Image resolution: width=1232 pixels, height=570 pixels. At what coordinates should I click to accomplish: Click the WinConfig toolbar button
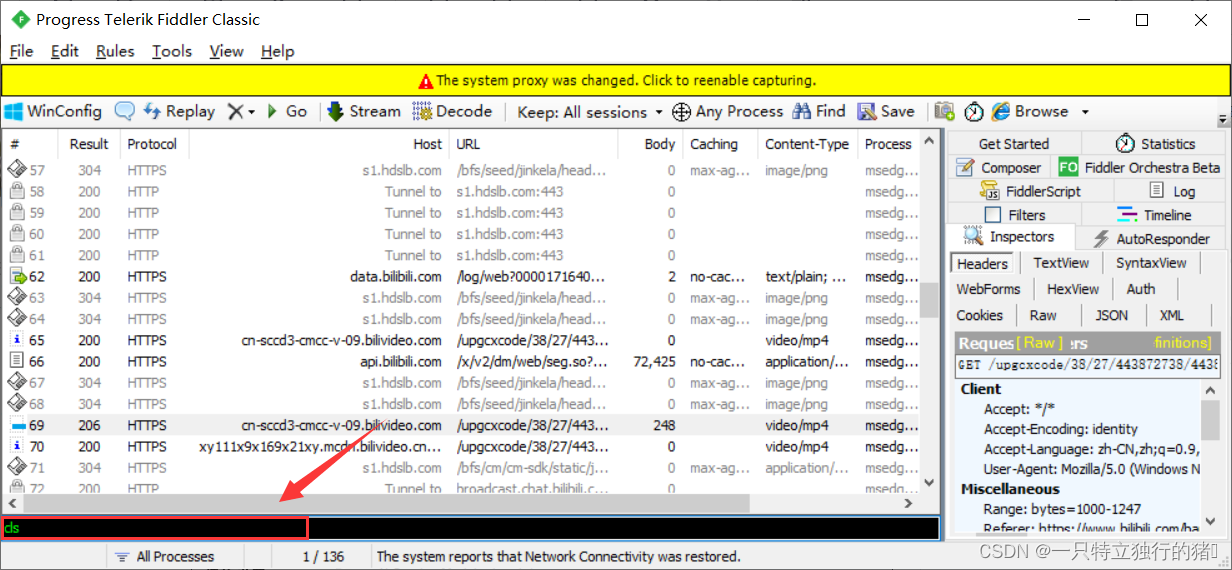tap(53, 112)
